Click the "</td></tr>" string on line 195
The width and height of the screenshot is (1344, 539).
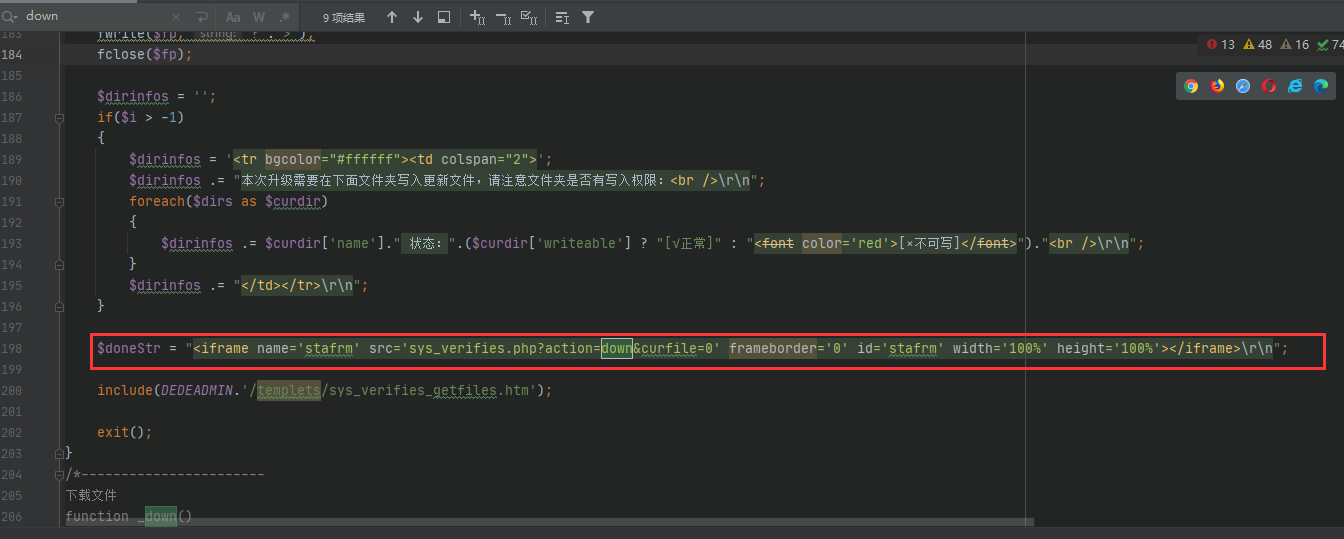[x=281, y=285]
